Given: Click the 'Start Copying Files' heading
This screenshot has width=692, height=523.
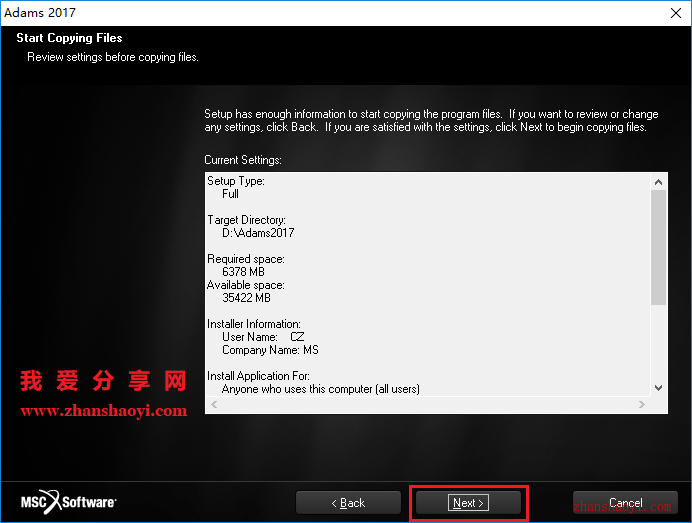Looking at the screenshot, I should [69, 38].
